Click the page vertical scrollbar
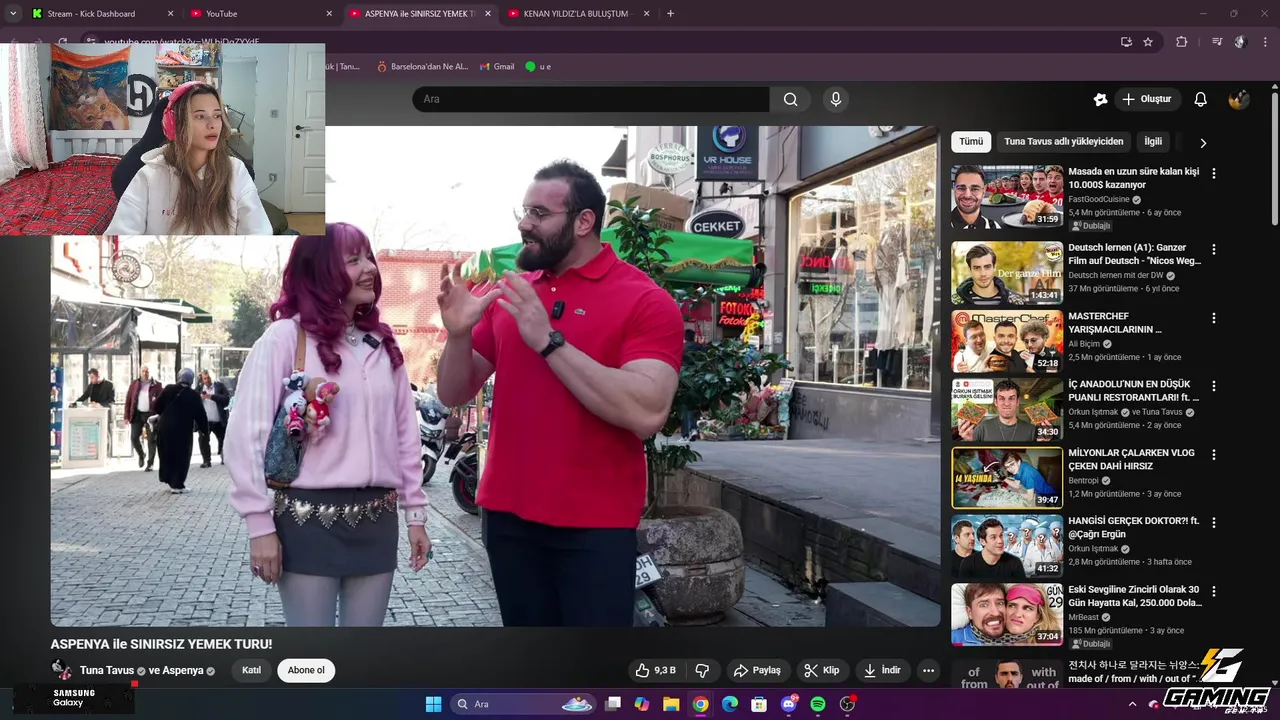Screen dimensions: 1280x720 tap(1274, 160)
